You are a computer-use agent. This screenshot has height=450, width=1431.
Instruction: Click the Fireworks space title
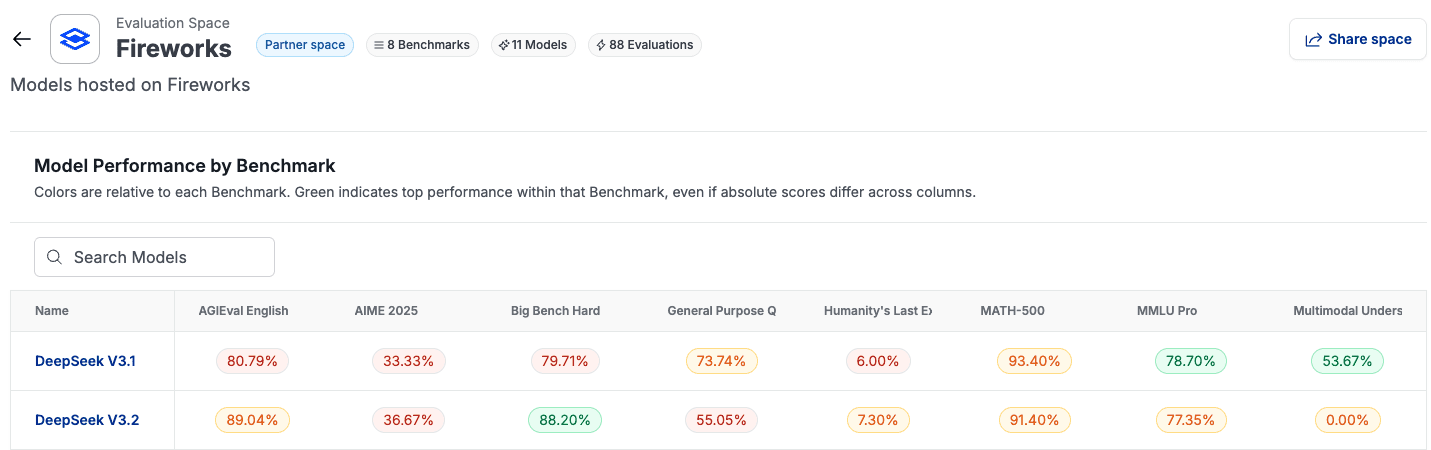click(x=174, y=48)
